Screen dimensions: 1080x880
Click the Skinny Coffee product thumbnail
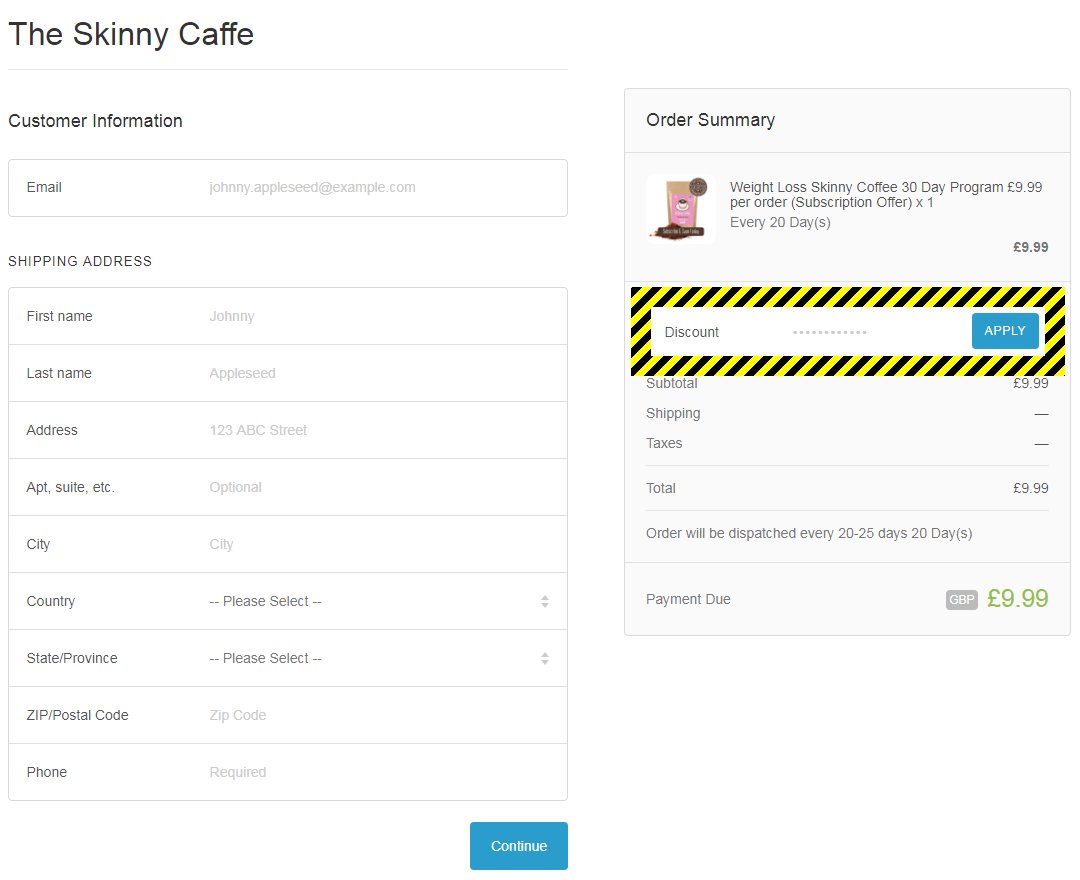(x=681, y=209)
